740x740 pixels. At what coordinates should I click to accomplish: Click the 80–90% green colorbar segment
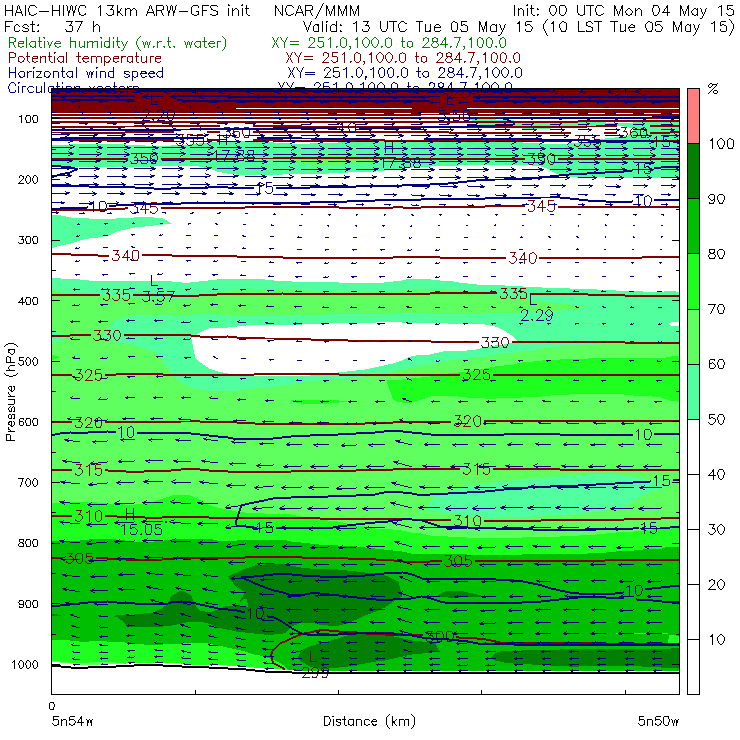(693, 226)
